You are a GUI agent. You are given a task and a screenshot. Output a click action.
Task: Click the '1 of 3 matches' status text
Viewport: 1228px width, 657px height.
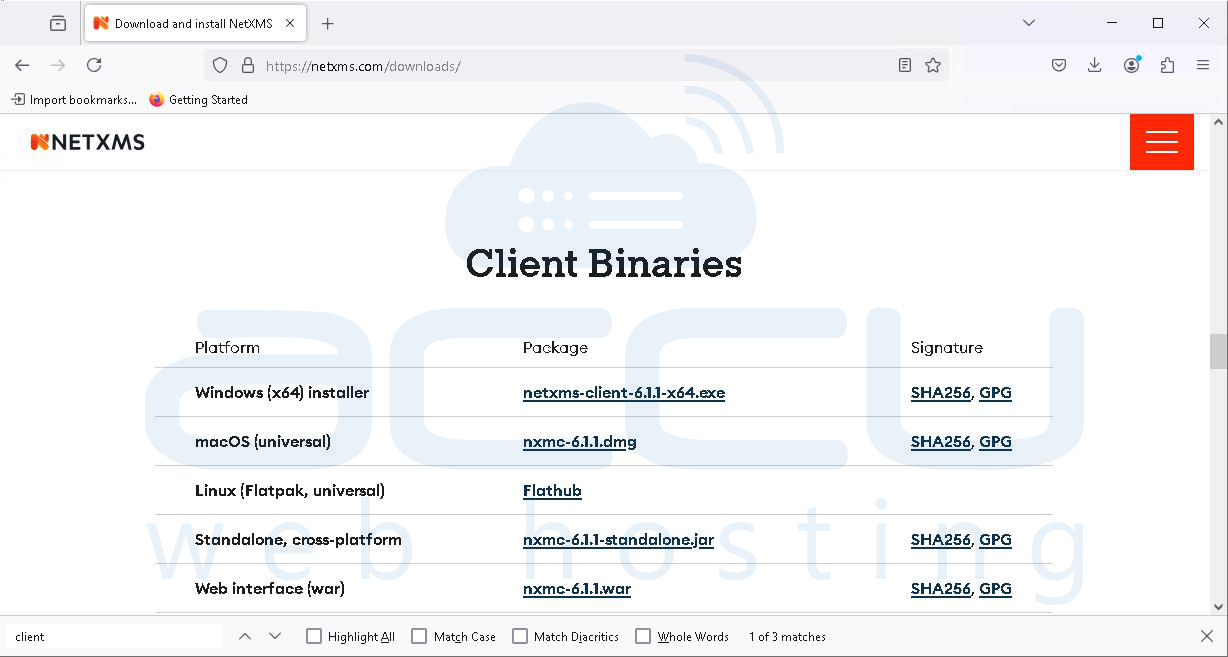click(x=787, y=637)
